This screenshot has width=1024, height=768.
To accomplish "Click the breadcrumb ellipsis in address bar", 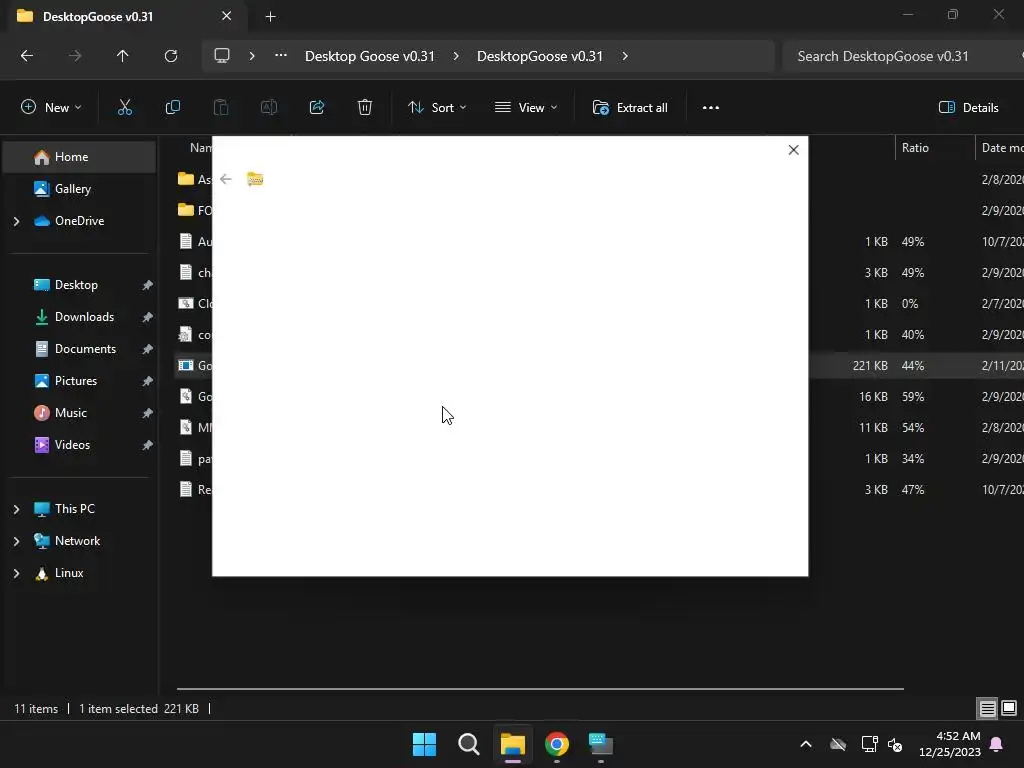I will 281,56.
